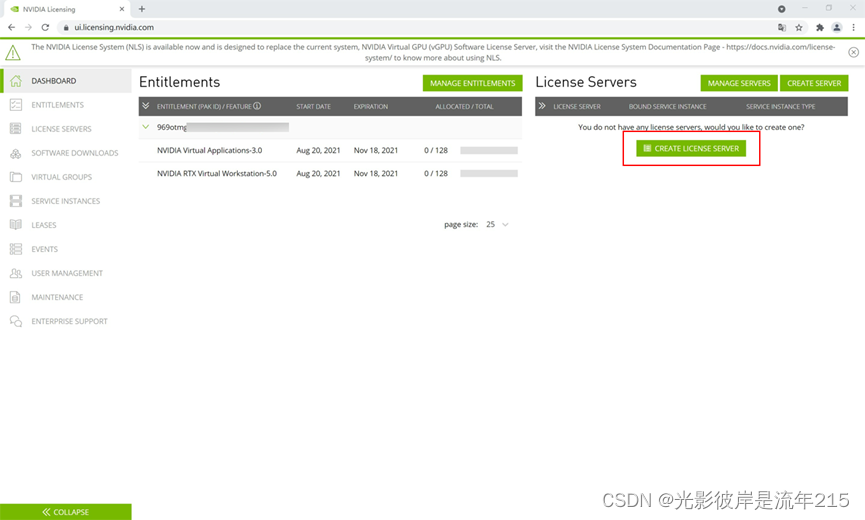
Task: Click the Service Instances sidebar icon
Action: click(x=15, y=201)
